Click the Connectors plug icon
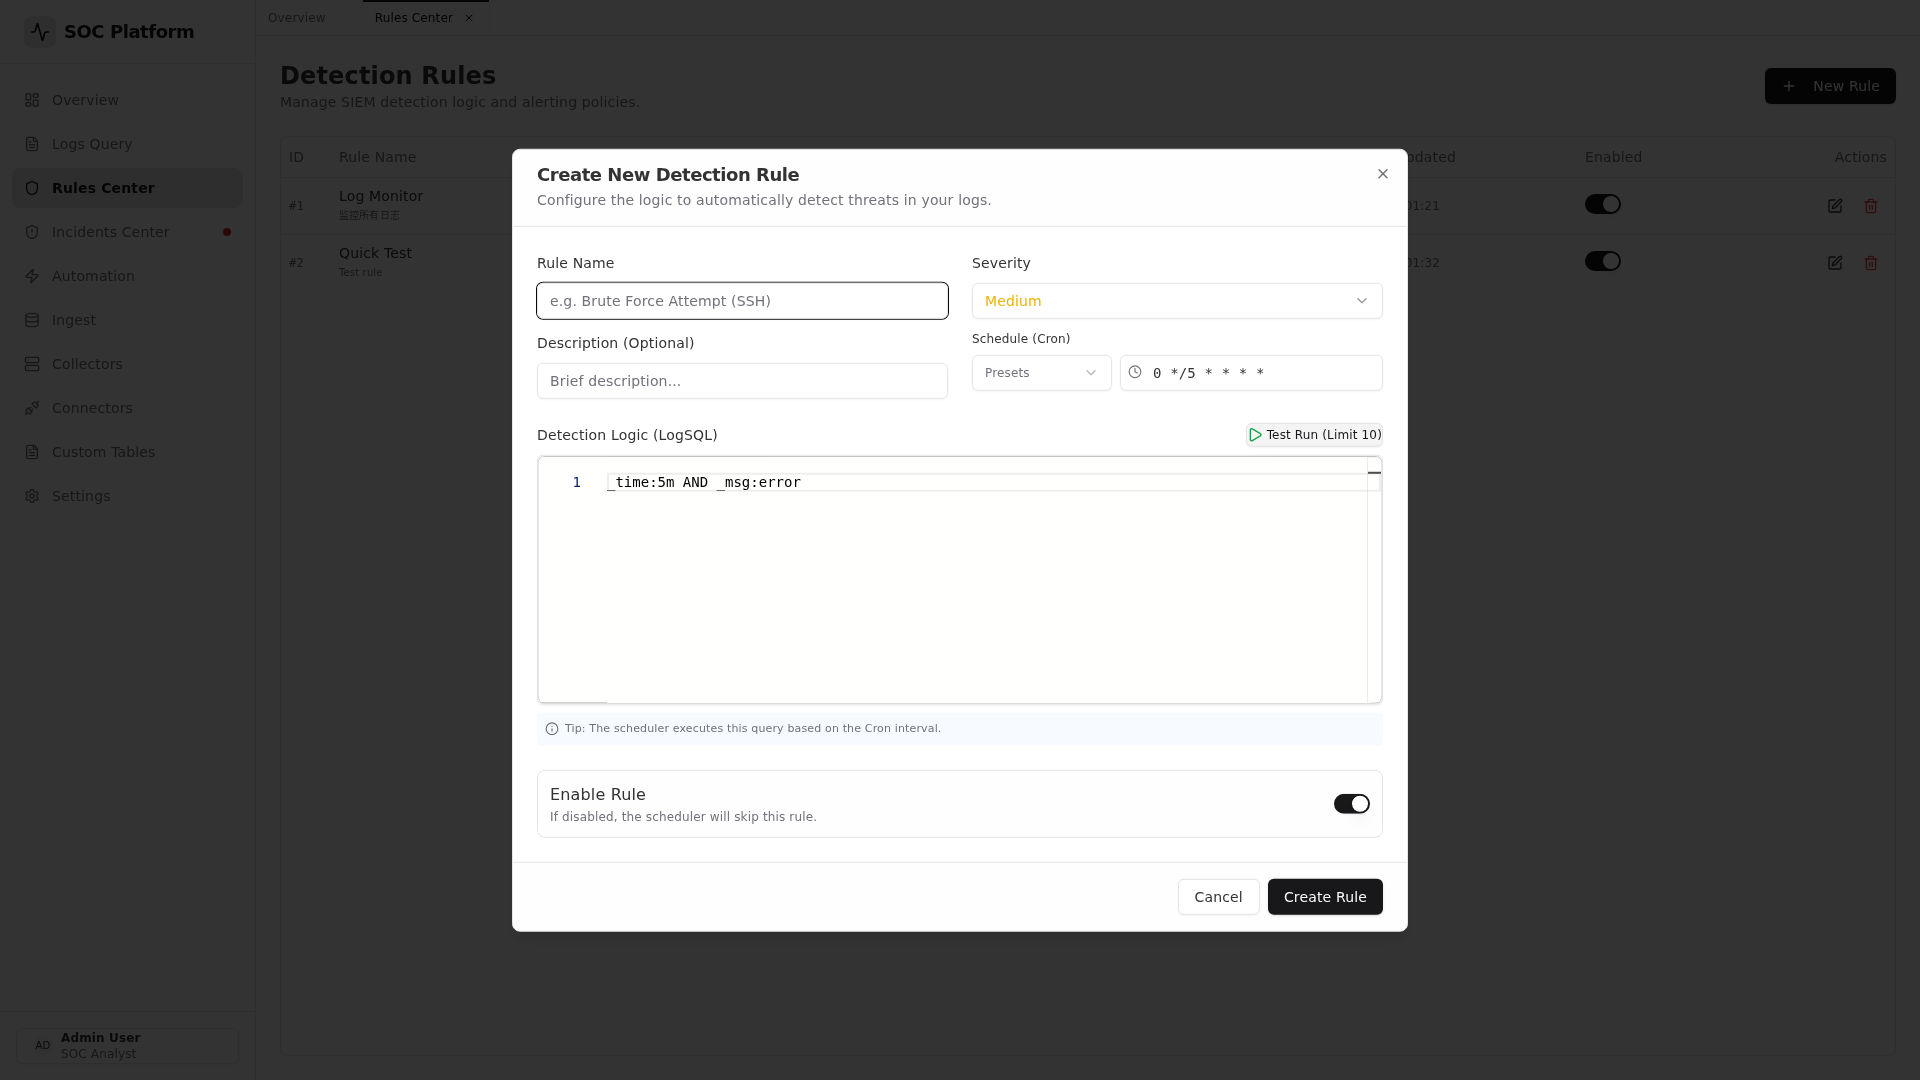The width and height of the screenshot is (1920, 1080). [32, 408]
